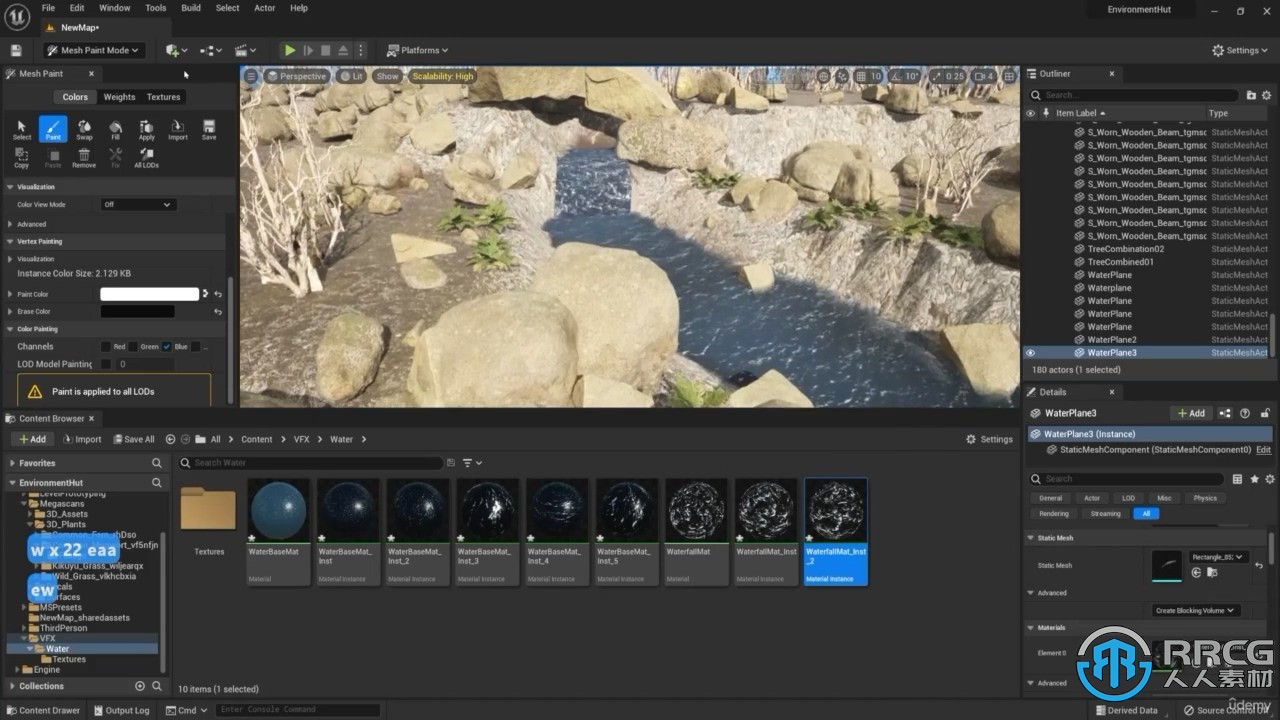Uncheck the Blue channel checkbox
Viewport: 1280px width, 720px height.
[x=167, y=346]
